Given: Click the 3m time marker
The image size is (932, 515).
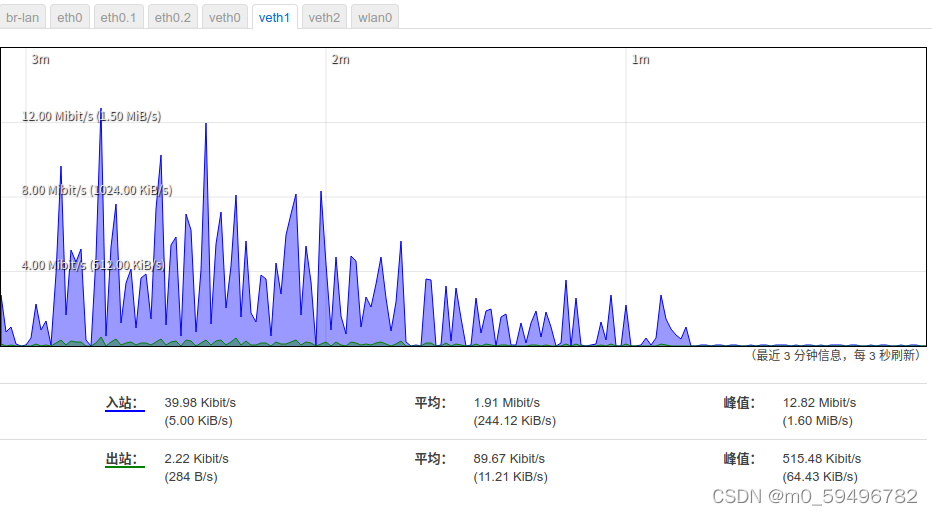Looking at the screenshot, I should click(40, 59).
